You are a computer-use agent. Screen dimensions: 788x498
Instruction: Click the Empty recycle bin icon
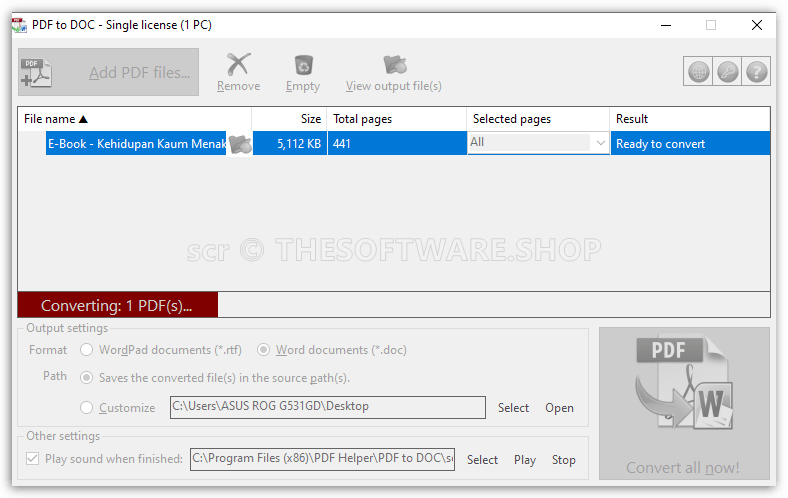[303, 65]
